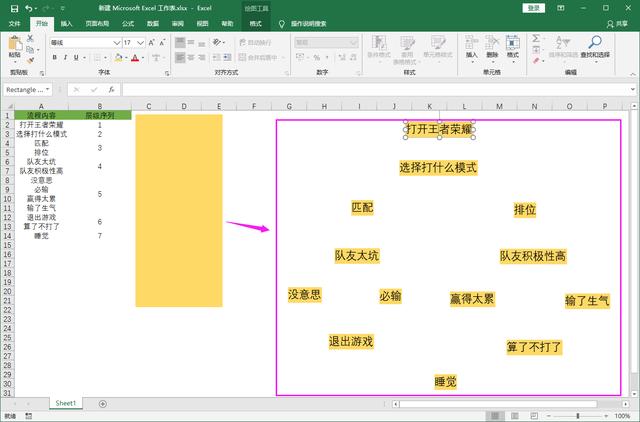Click the lightbulb Tell Me search icon
This screenshot has width=640, height=422.
tap(282, 24)
